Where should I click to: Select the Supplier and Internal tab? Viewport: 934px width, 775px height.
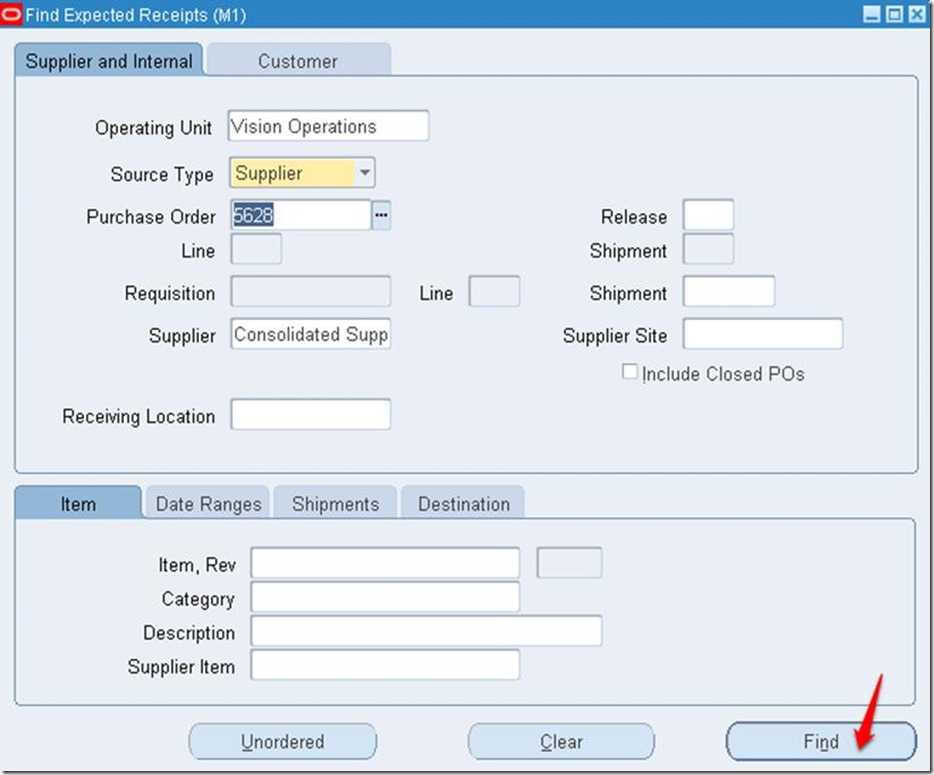click(108, 61)
